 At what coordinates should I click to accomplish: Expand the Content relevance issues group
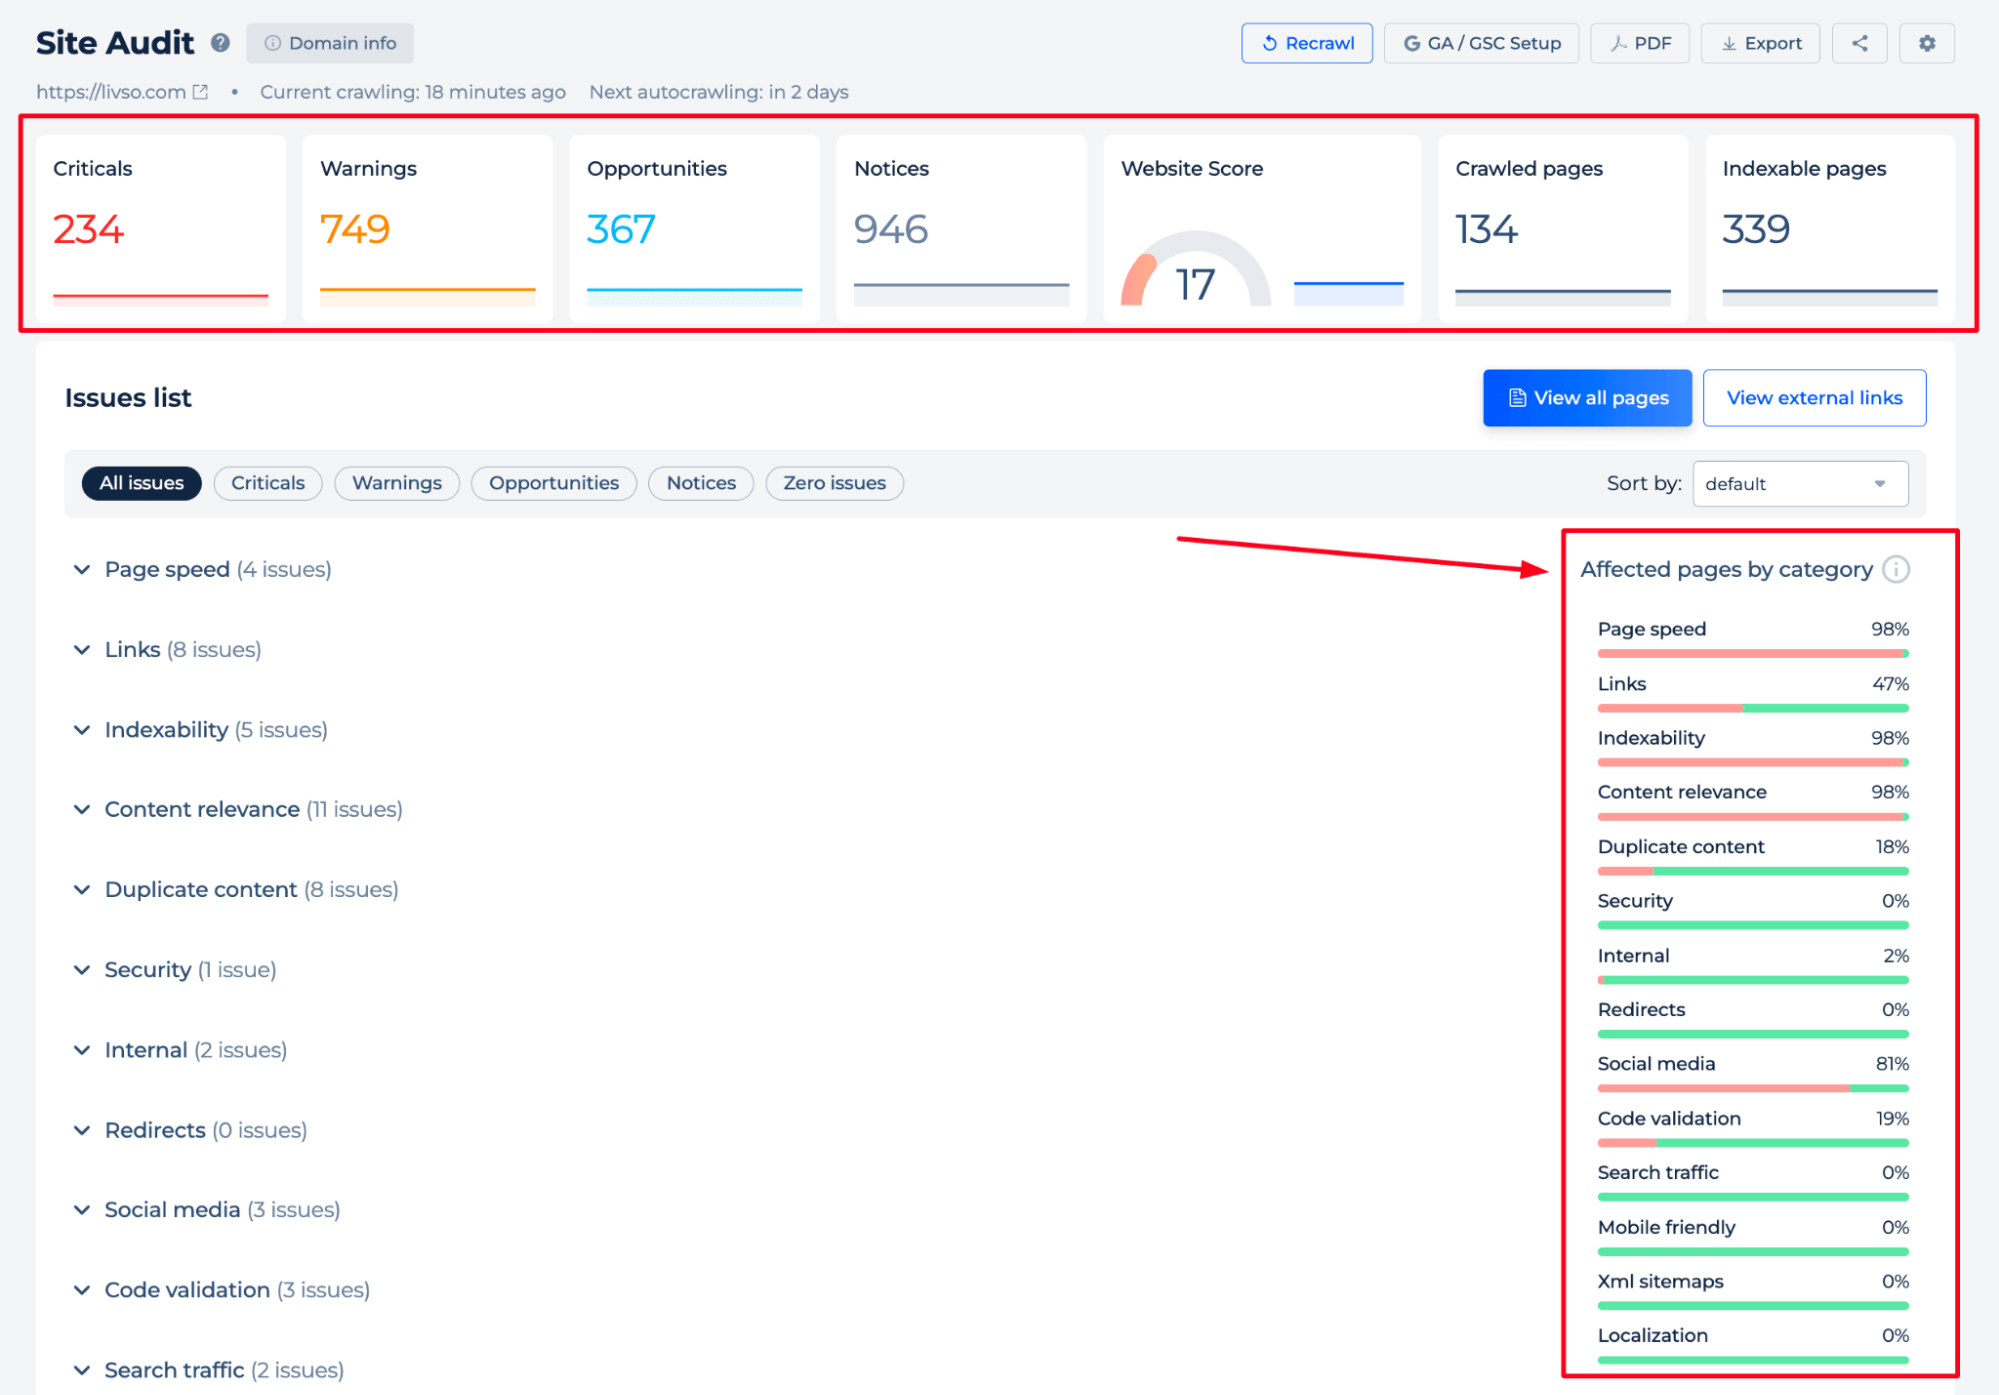[x=239, y=809]
